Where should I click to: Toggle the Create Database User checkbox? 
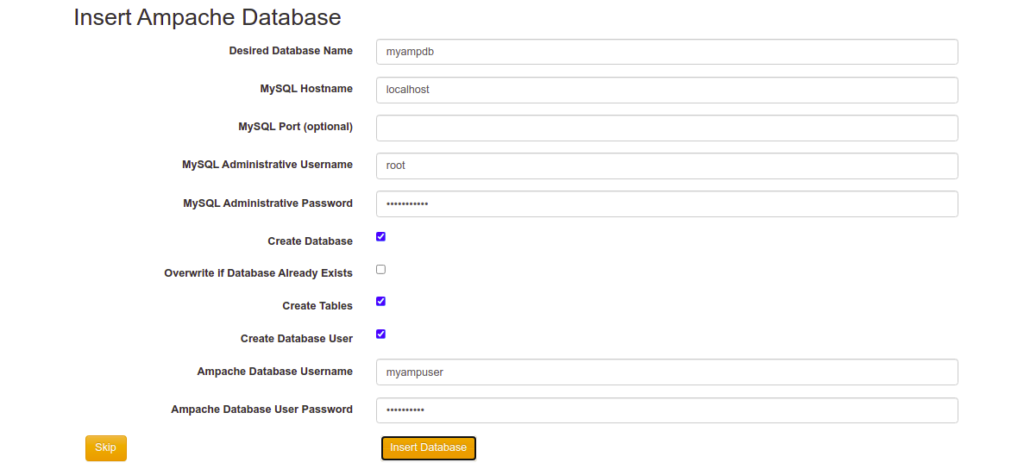pos(381,334)
